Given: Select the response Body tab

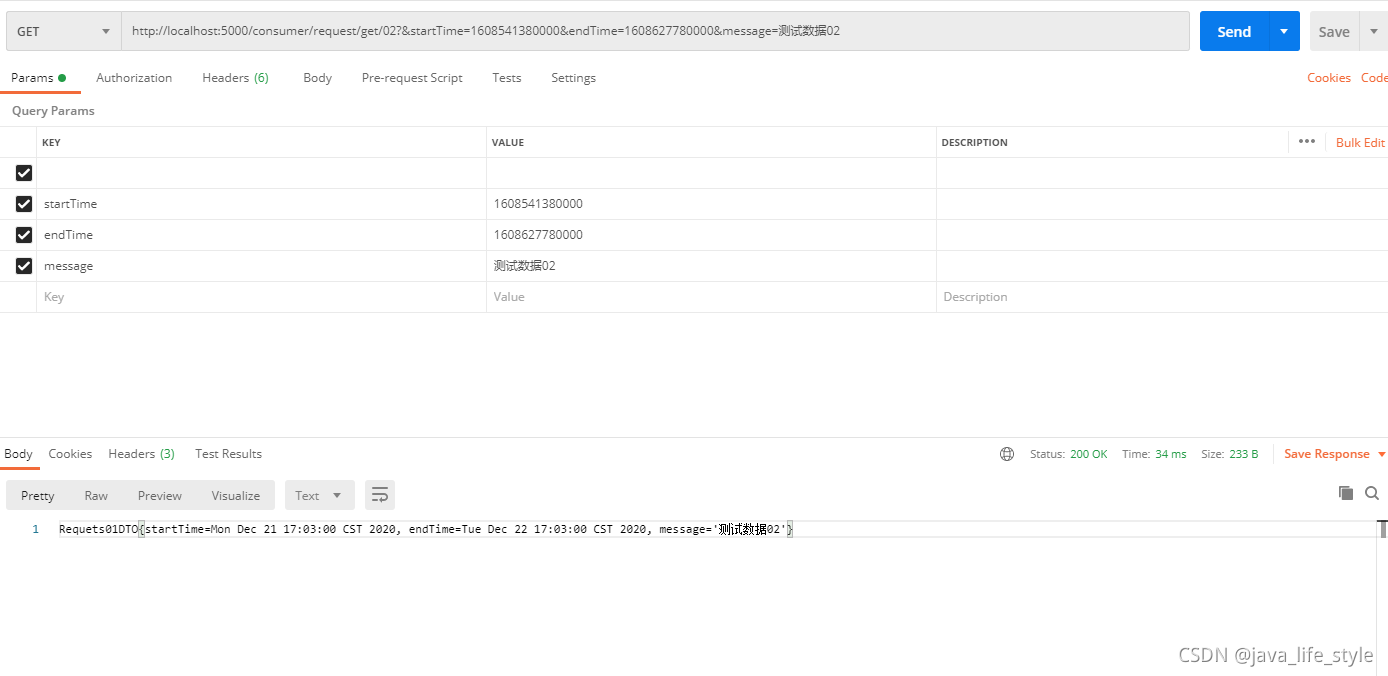Looking at the screenshot, I should [19, 454].
